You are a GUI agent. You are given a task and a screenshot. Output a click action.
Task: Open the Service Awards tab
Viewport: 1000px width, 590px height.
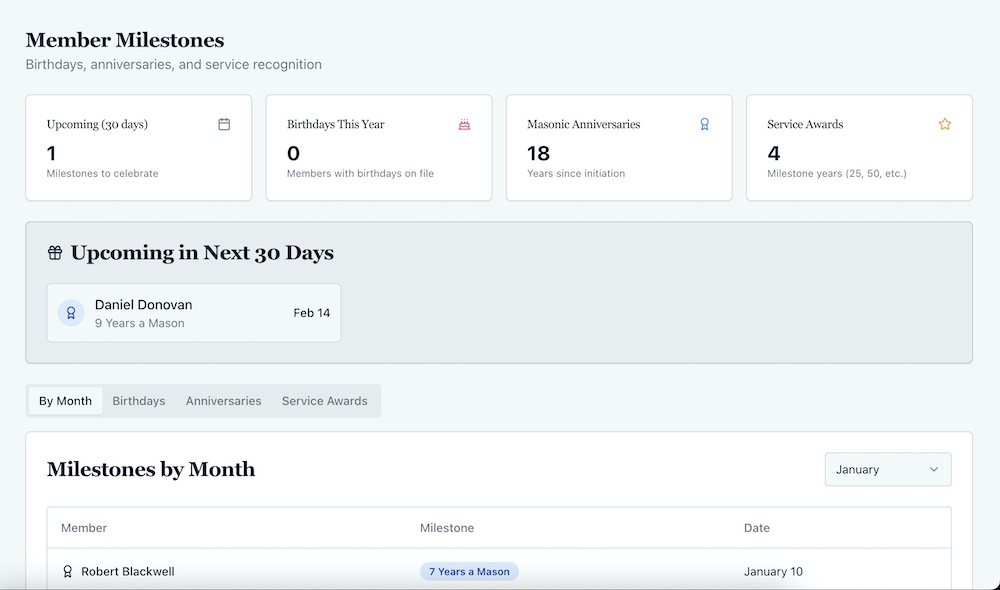coord(324,401)
